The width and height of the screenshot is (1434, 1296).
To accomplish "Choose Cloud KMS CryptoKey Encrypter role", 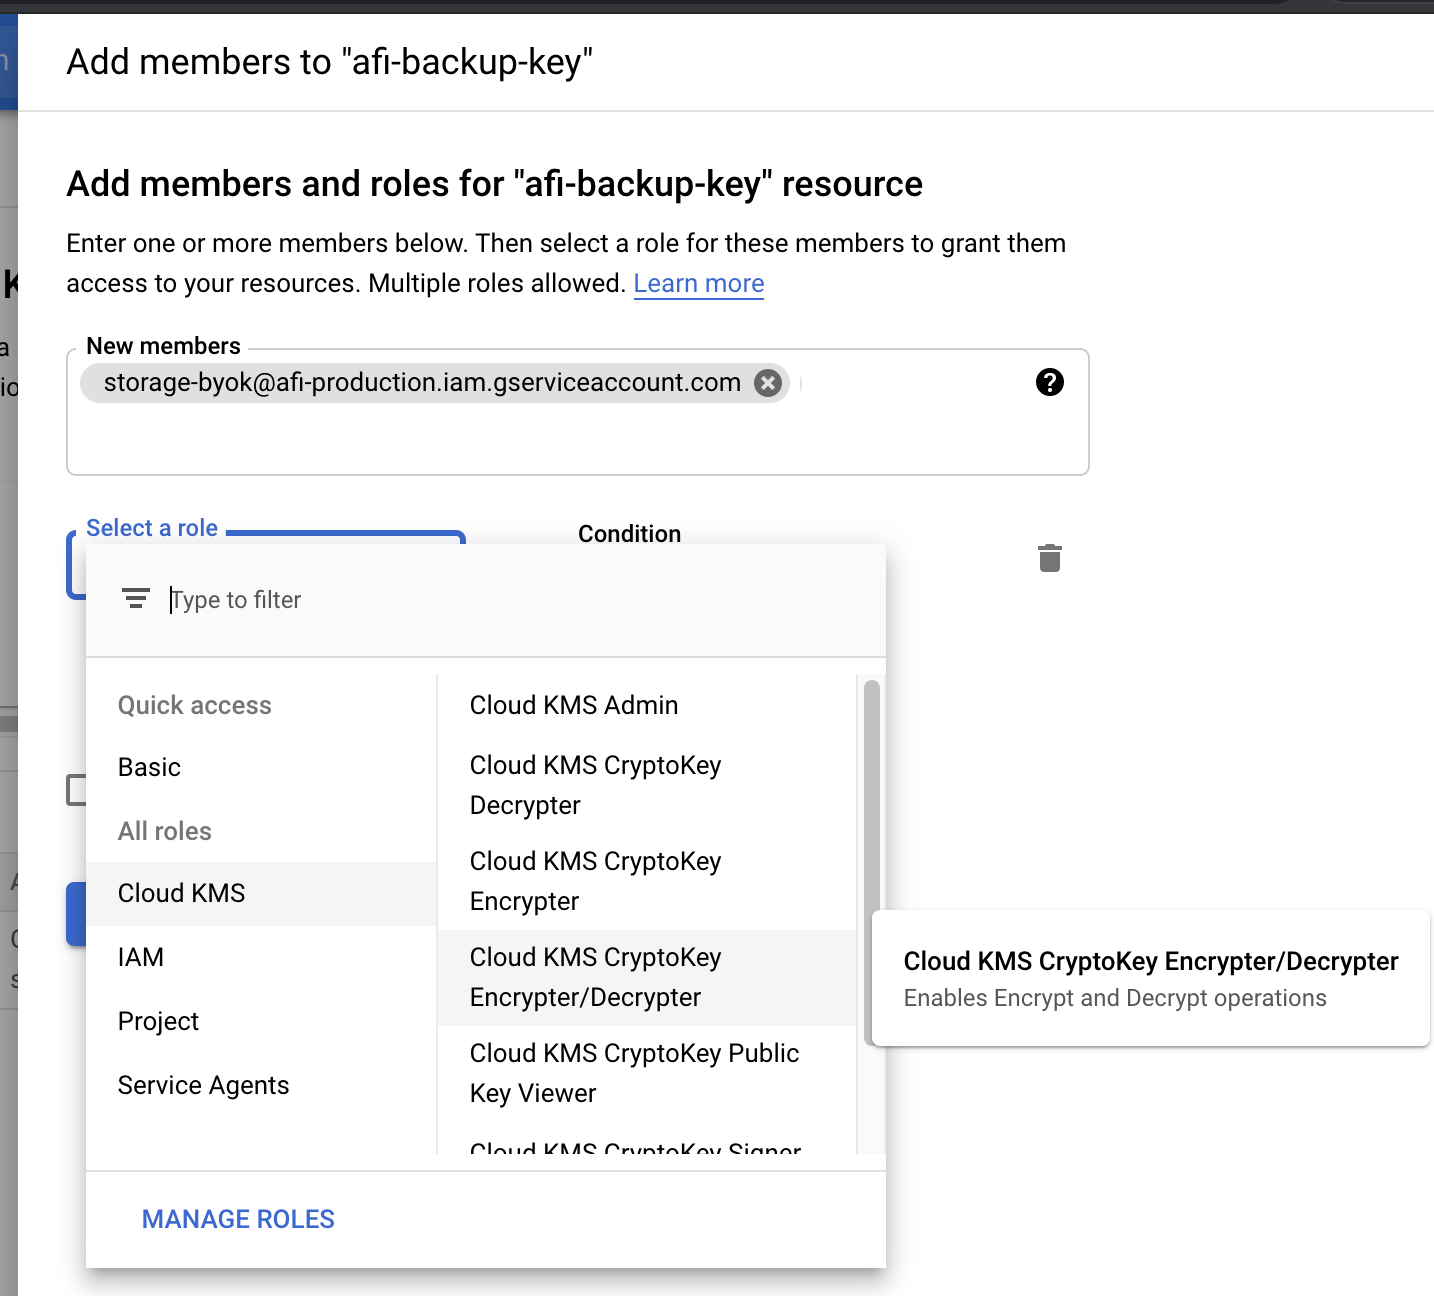I will [x=647, y=881].
